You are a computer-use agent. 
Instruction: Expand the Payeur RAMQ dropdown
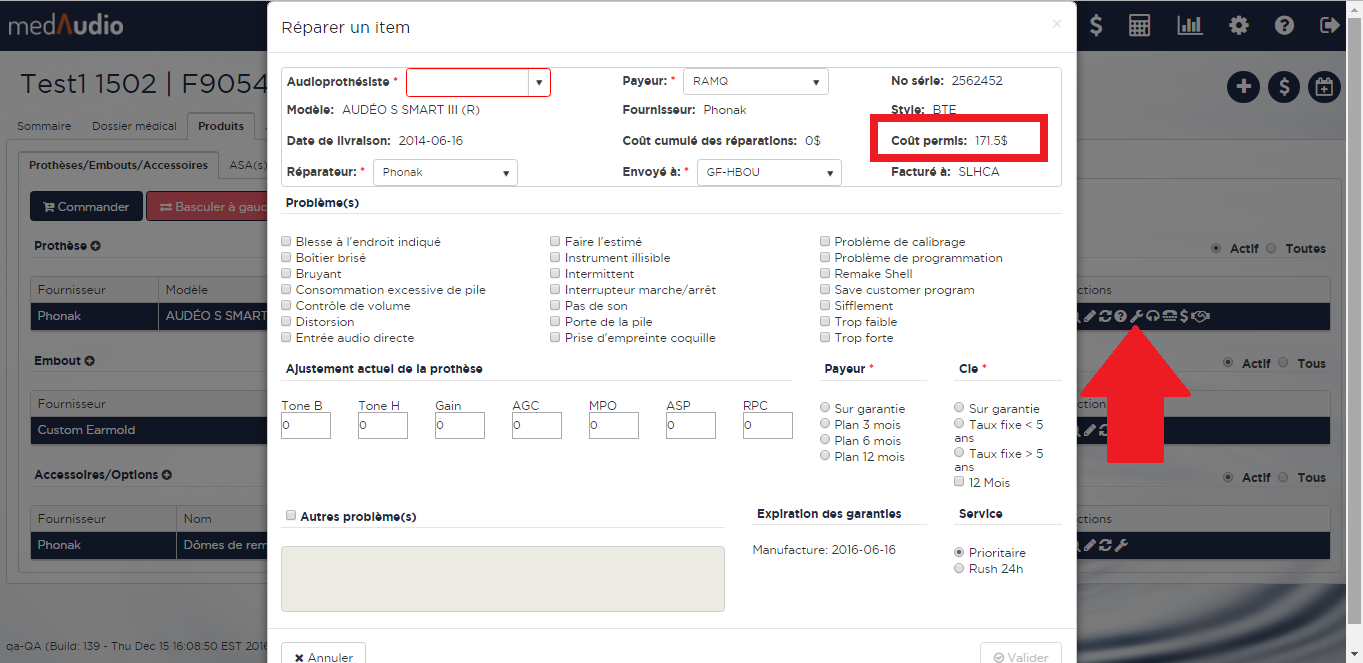click(755, 82)
